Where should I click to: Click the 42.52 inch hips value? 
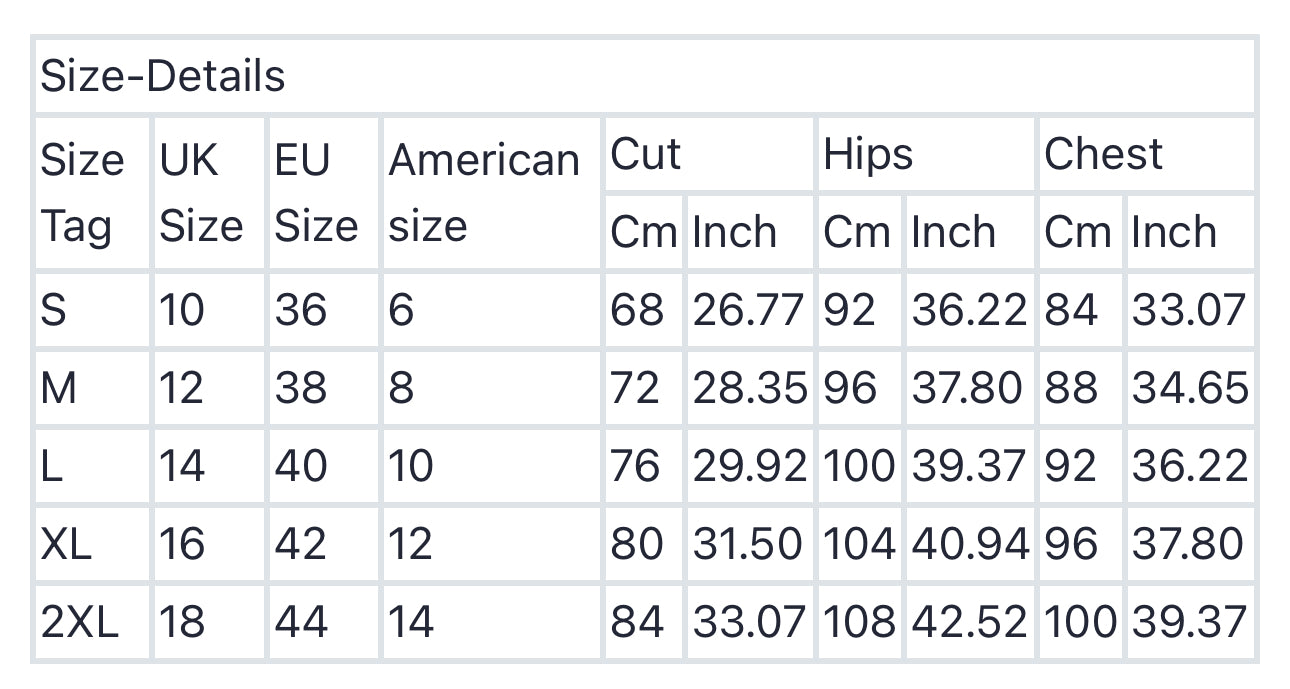[969, 622]
